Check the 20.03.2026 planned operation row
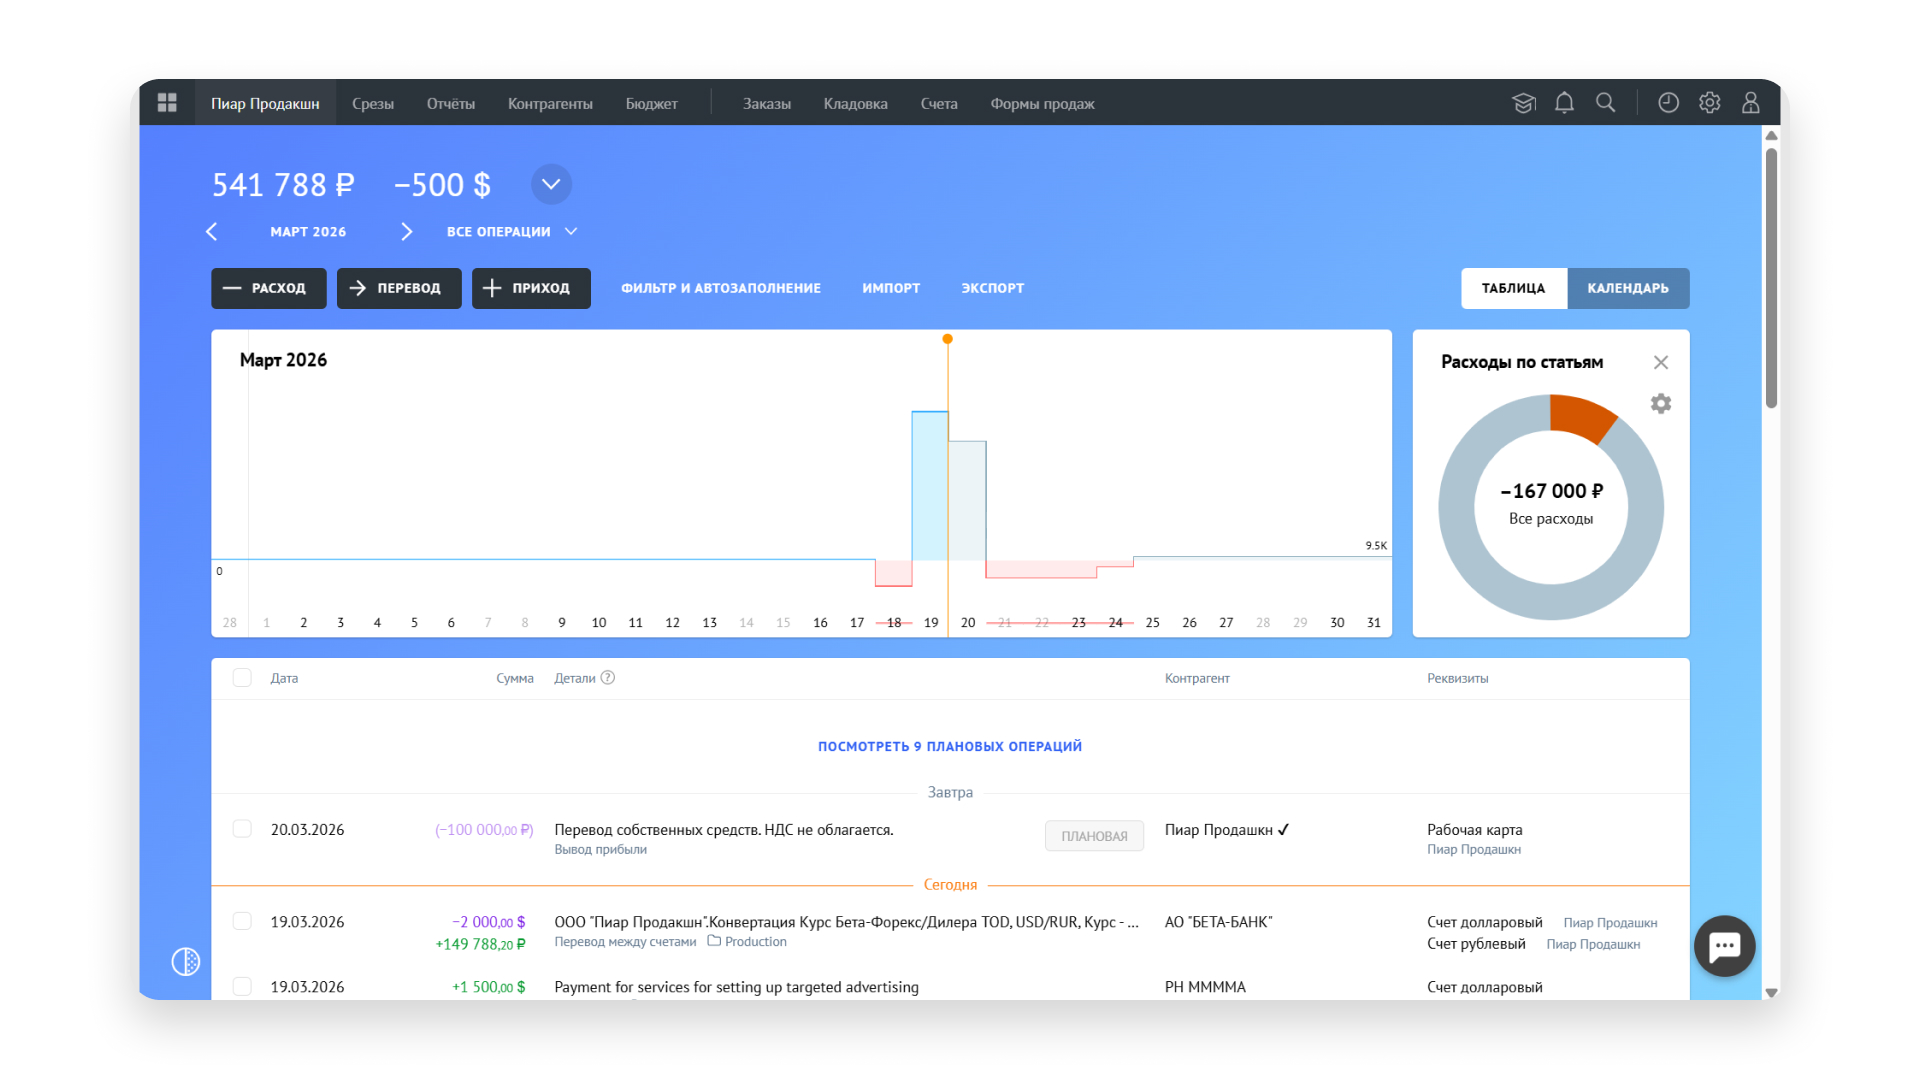Image resolution: width=1920 pixels, height=1080 pixels. point(242,829)
